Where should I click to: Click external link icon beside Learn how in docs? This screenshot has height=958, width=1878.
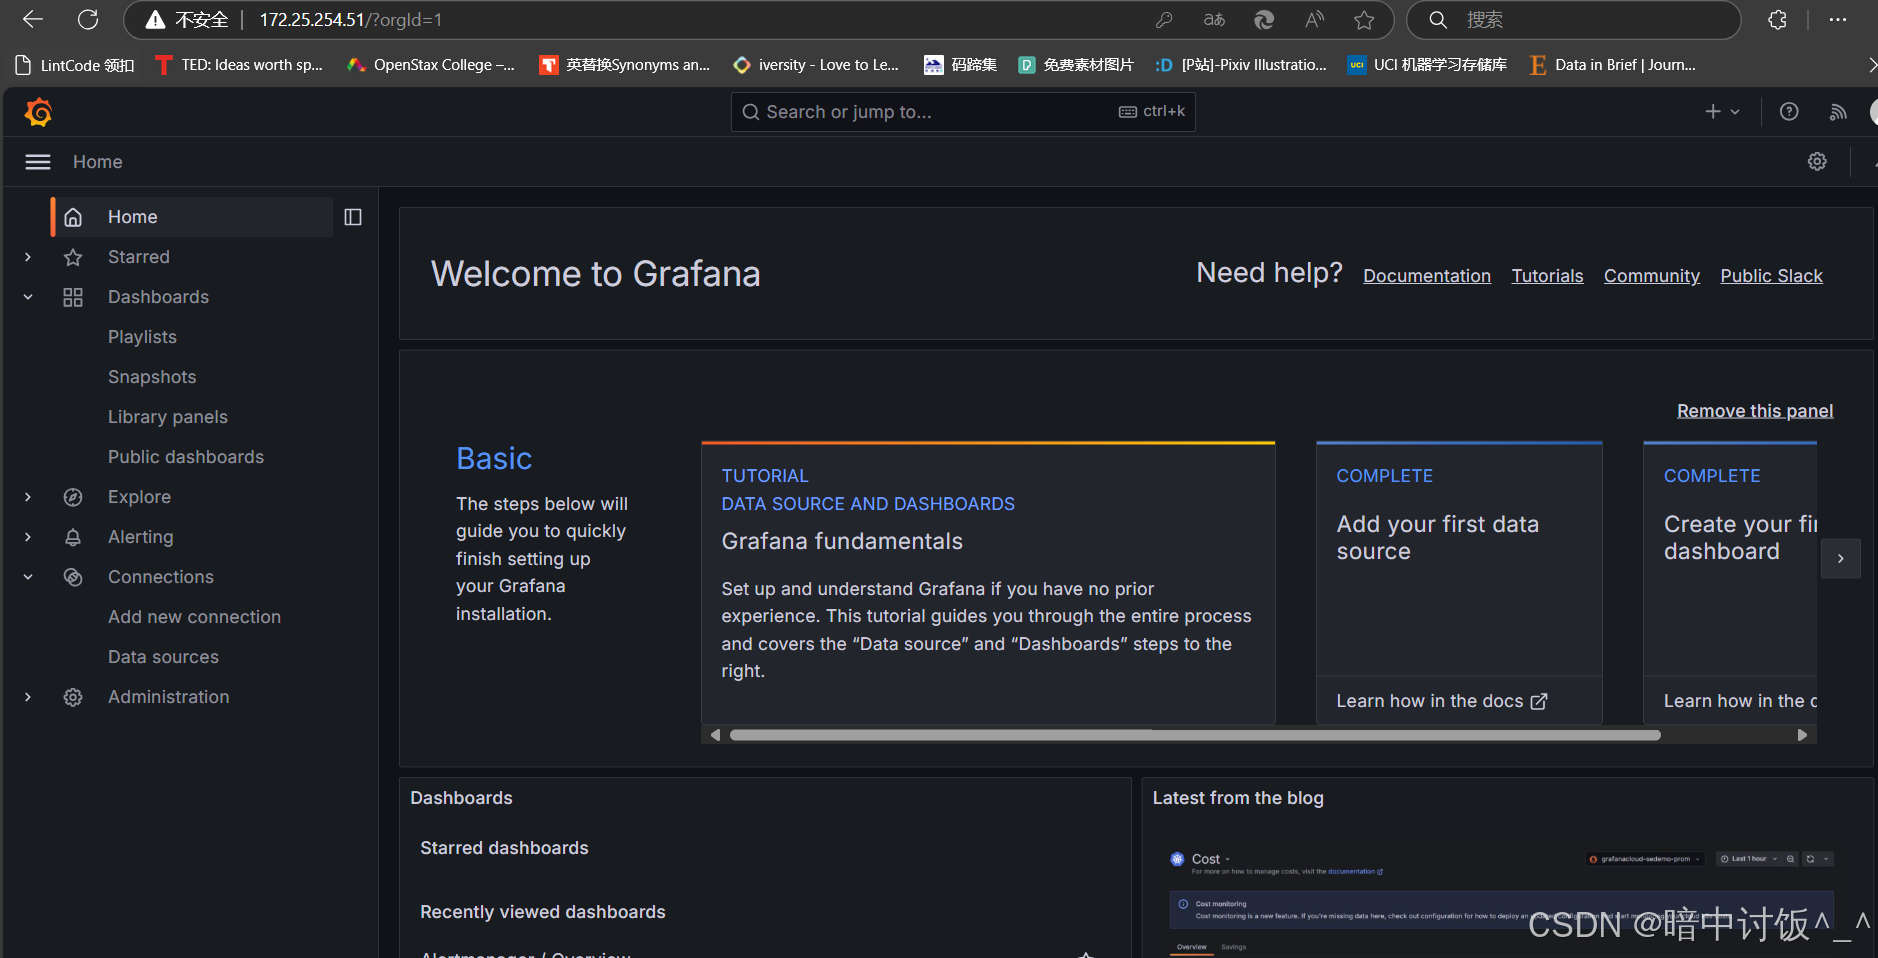(x=1539, y=702)
